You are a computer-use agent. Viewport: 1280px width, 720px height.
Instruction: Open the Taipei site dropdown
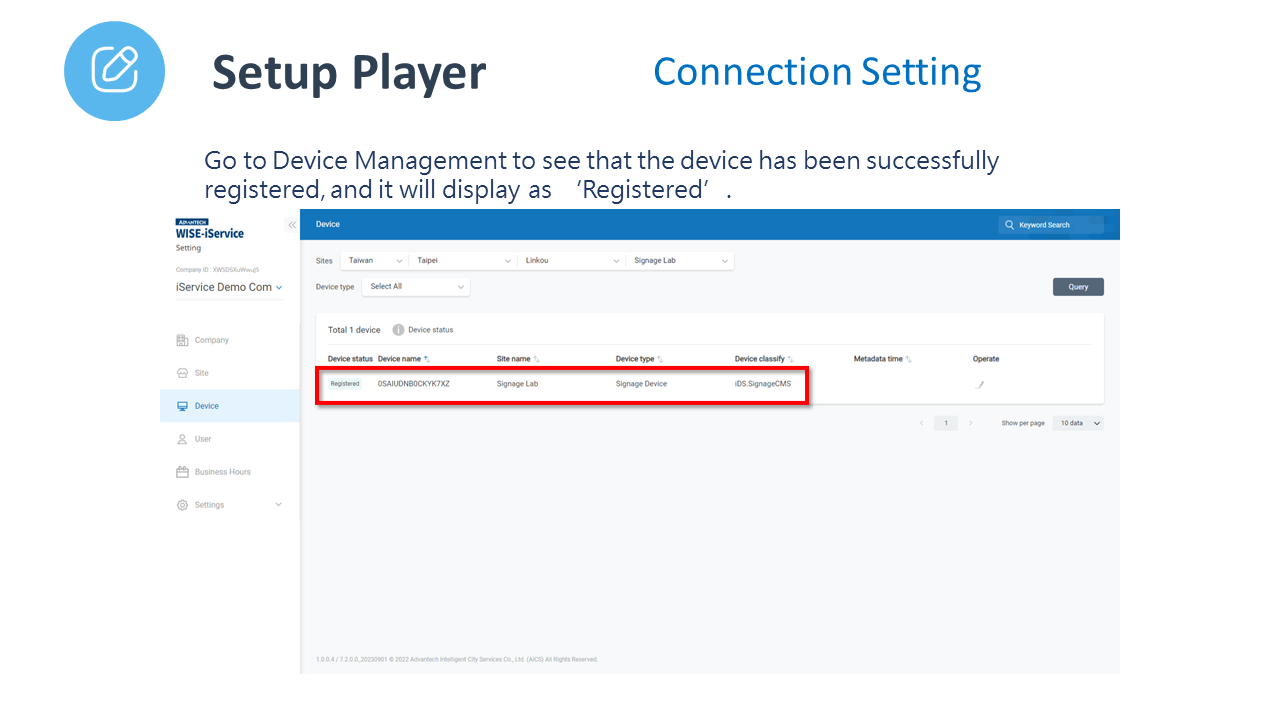[463, 261]
